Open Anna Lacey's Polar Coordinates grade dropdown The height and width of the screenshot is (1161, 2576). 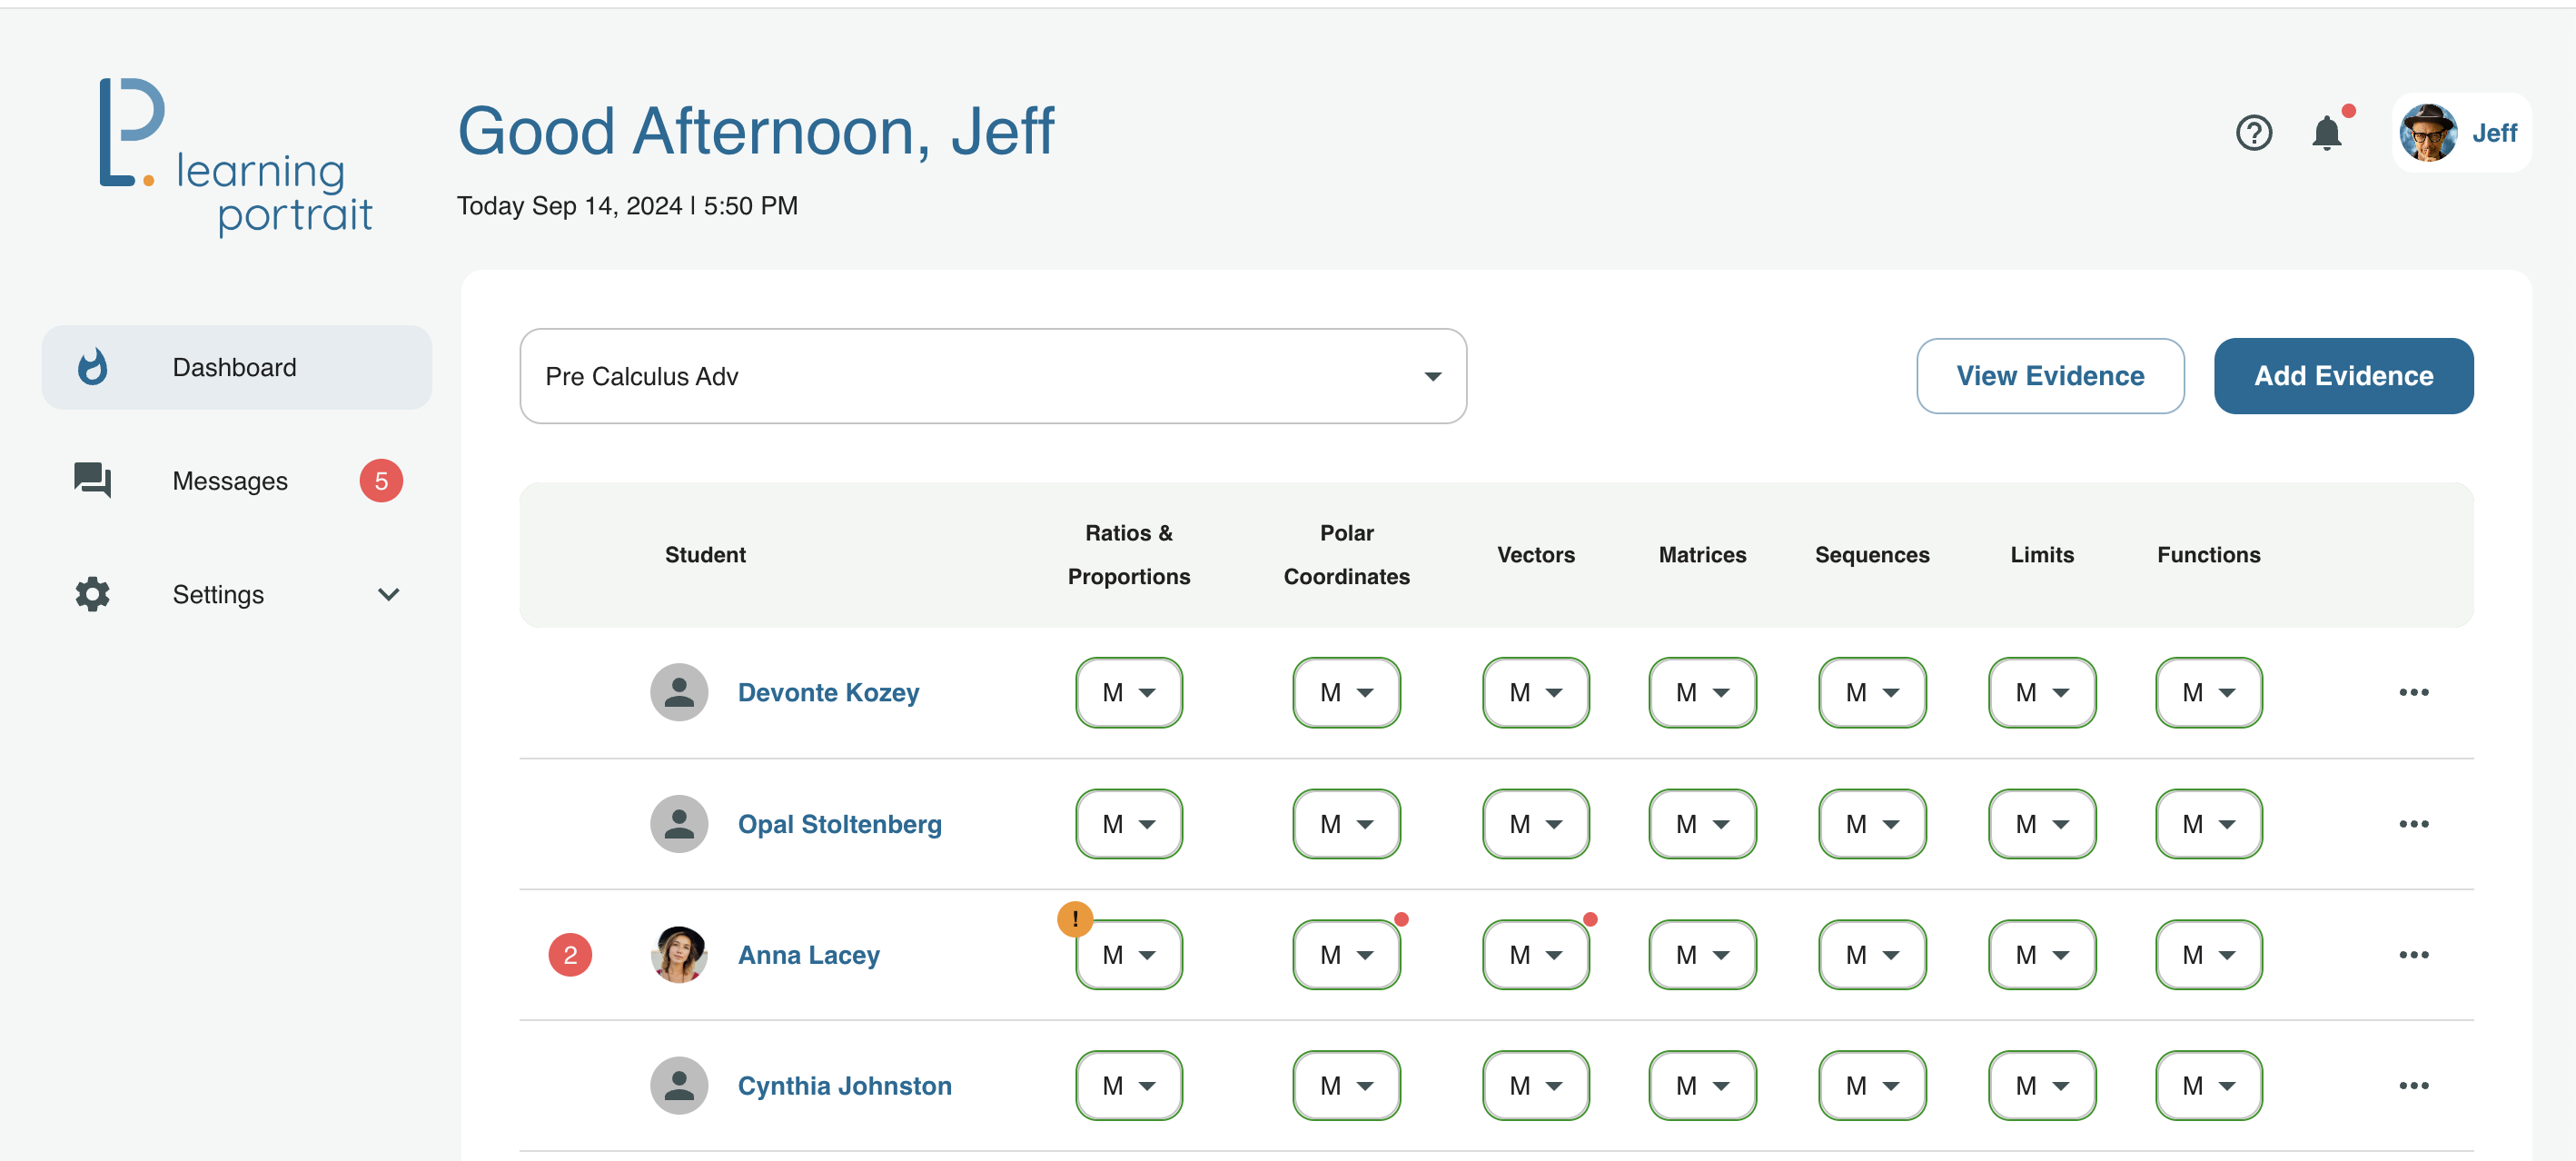coord(1346,955)
